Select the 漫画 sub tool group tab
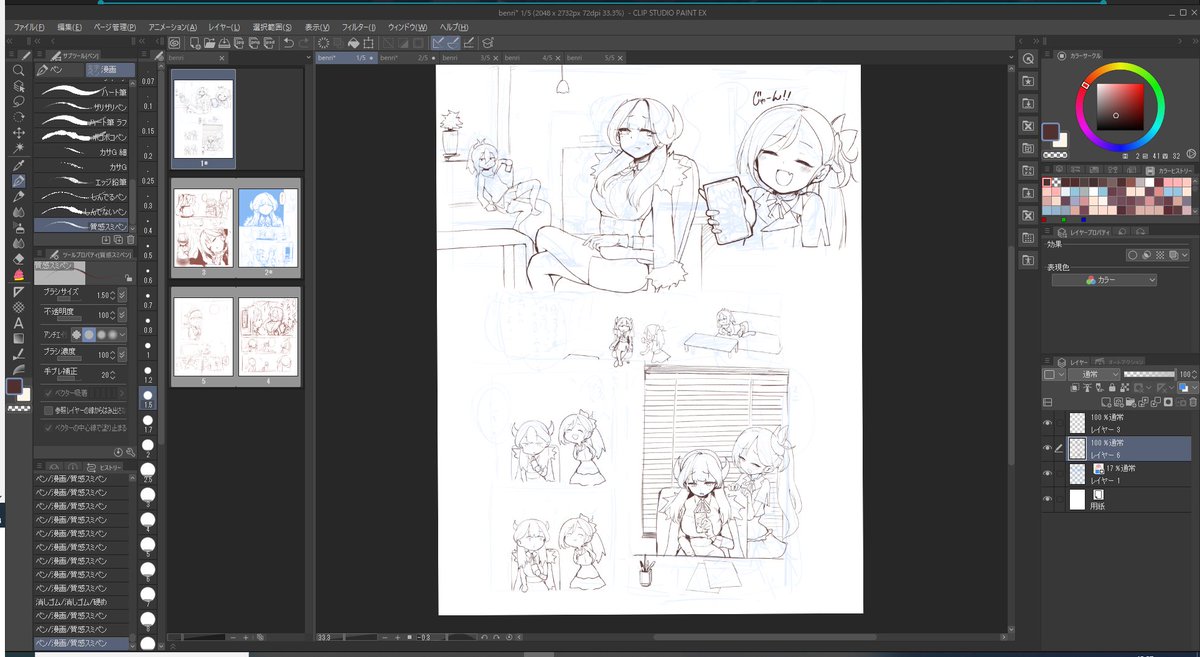This screenshot has width=1200, height=657. point(108,70)
